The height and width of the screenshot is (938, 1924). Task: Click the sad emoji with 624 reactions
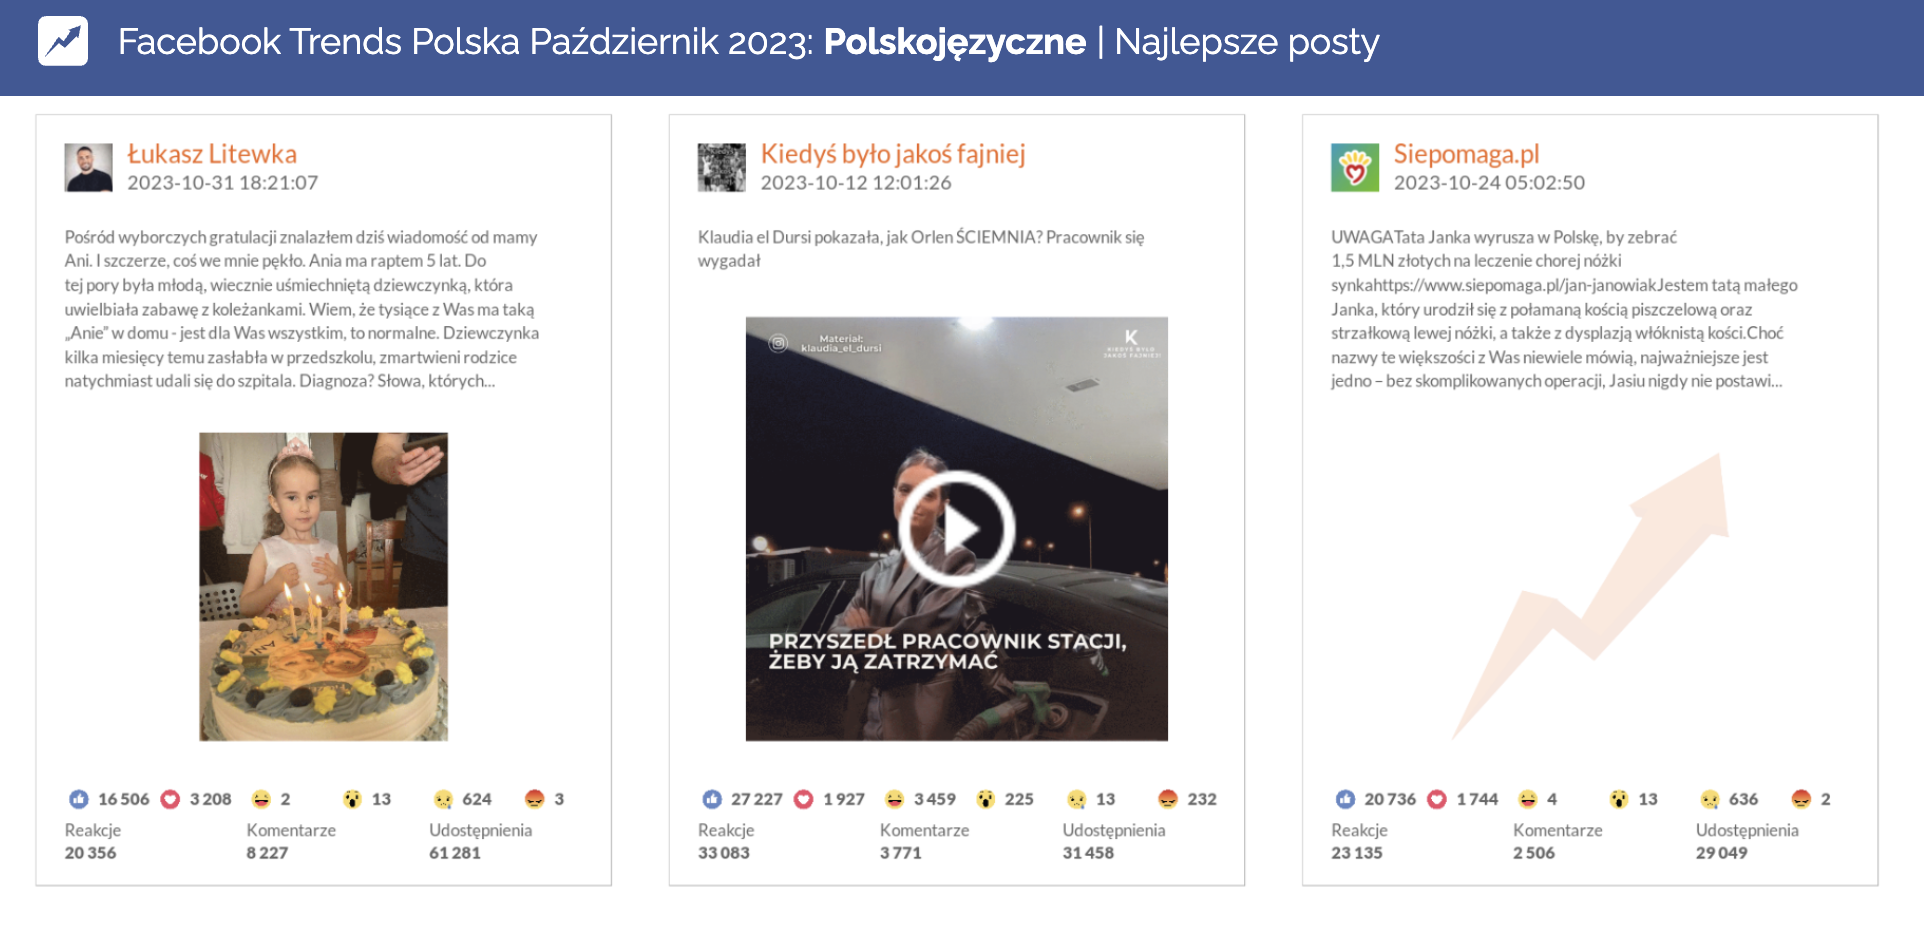click(443, 799)
